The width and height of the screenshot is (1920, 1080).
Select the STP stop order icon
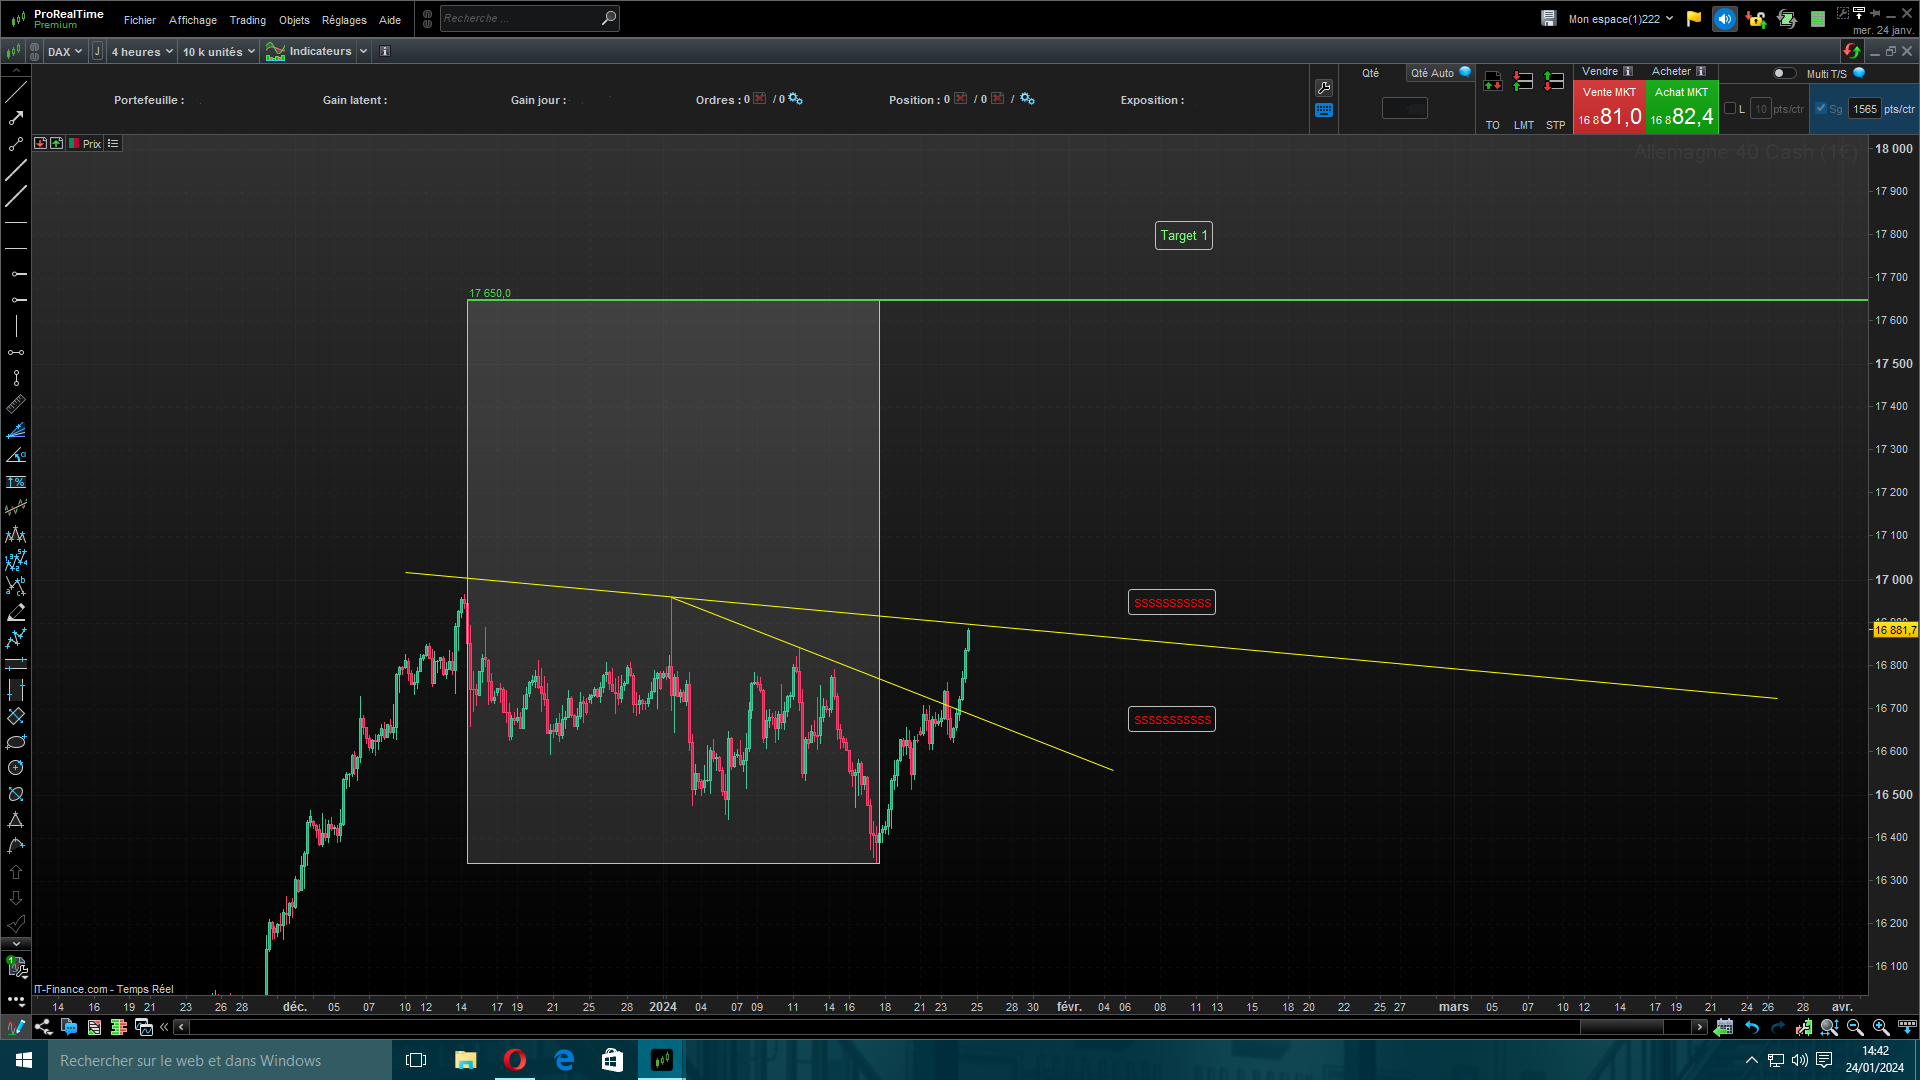click(x=1554, y=83)
